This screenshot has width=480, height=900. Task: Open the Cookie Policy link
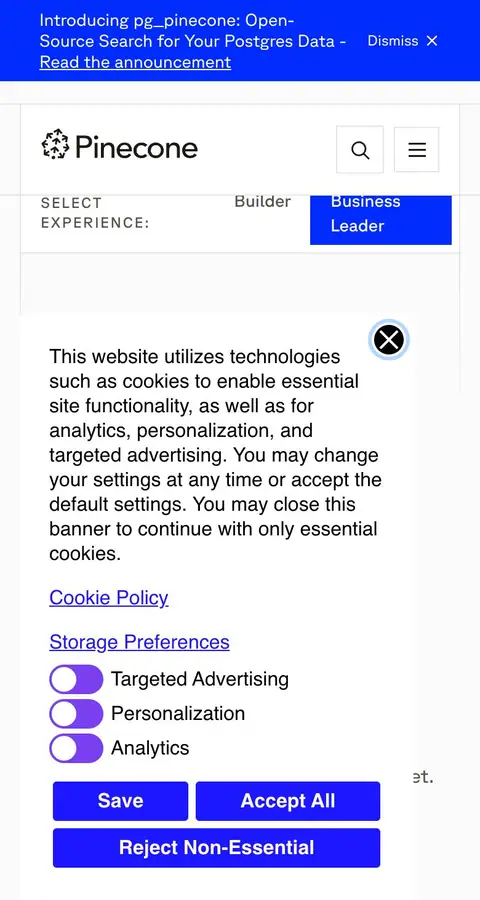click(109, 598)
